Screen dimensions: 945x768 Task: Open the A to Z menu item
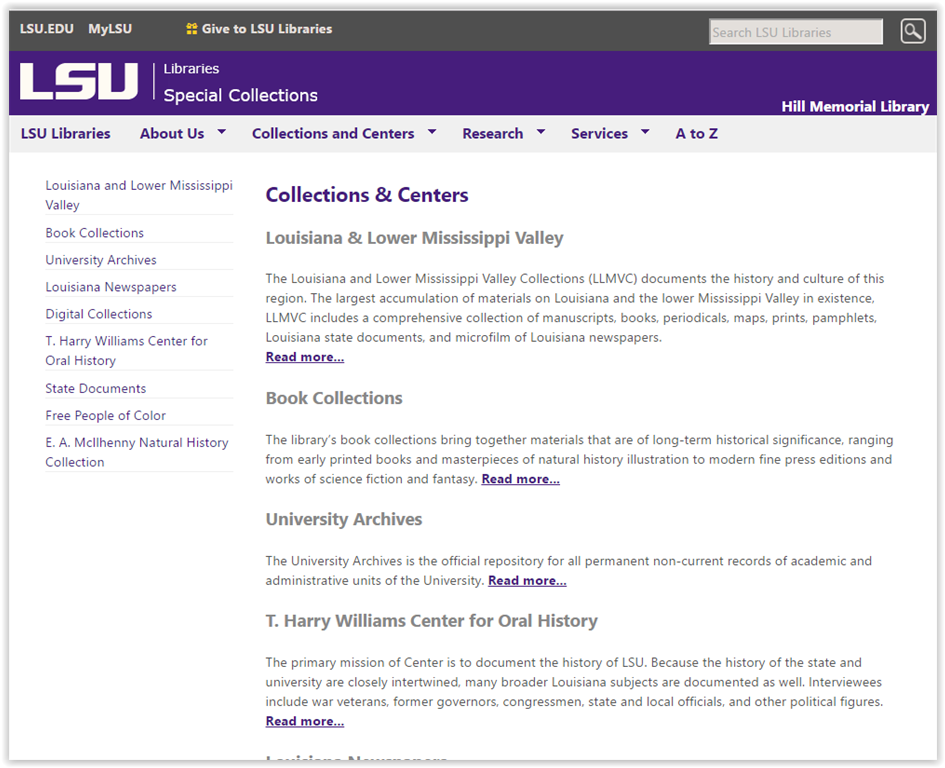click(697, 133)
